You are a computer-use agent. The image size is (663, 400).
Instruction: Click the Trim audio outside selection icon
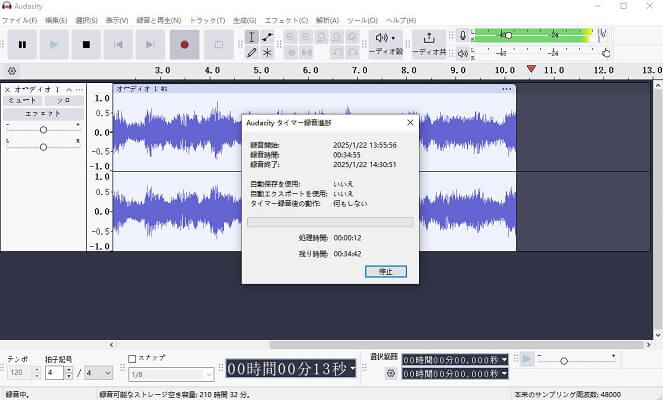pyautogui.click(x=291, y=52)
